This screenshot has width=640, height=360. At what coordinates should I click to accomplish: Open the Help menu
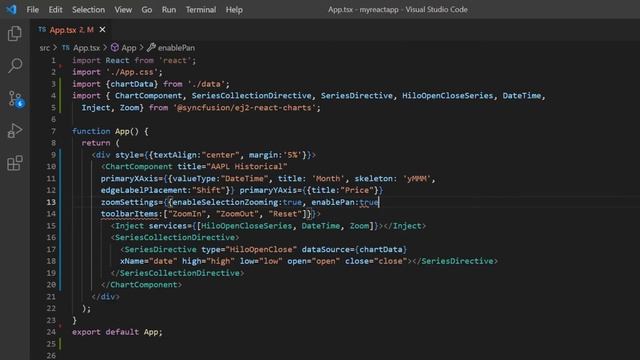coord(234,9)
